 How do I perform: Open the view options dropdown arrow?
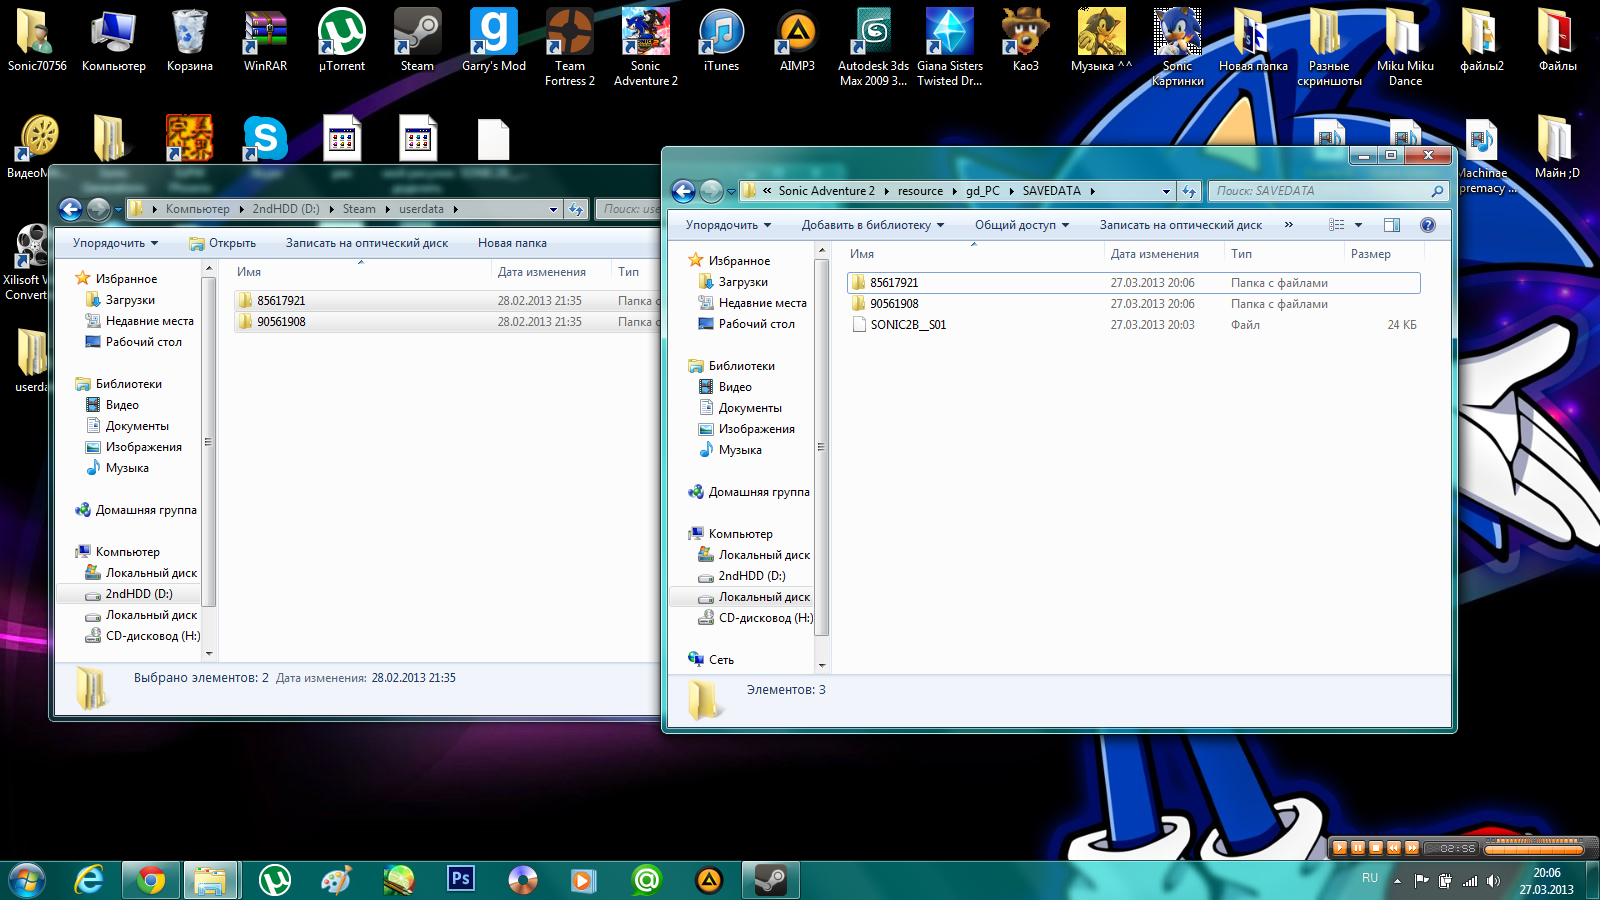pyautogui.click(x=1358, y=225)
